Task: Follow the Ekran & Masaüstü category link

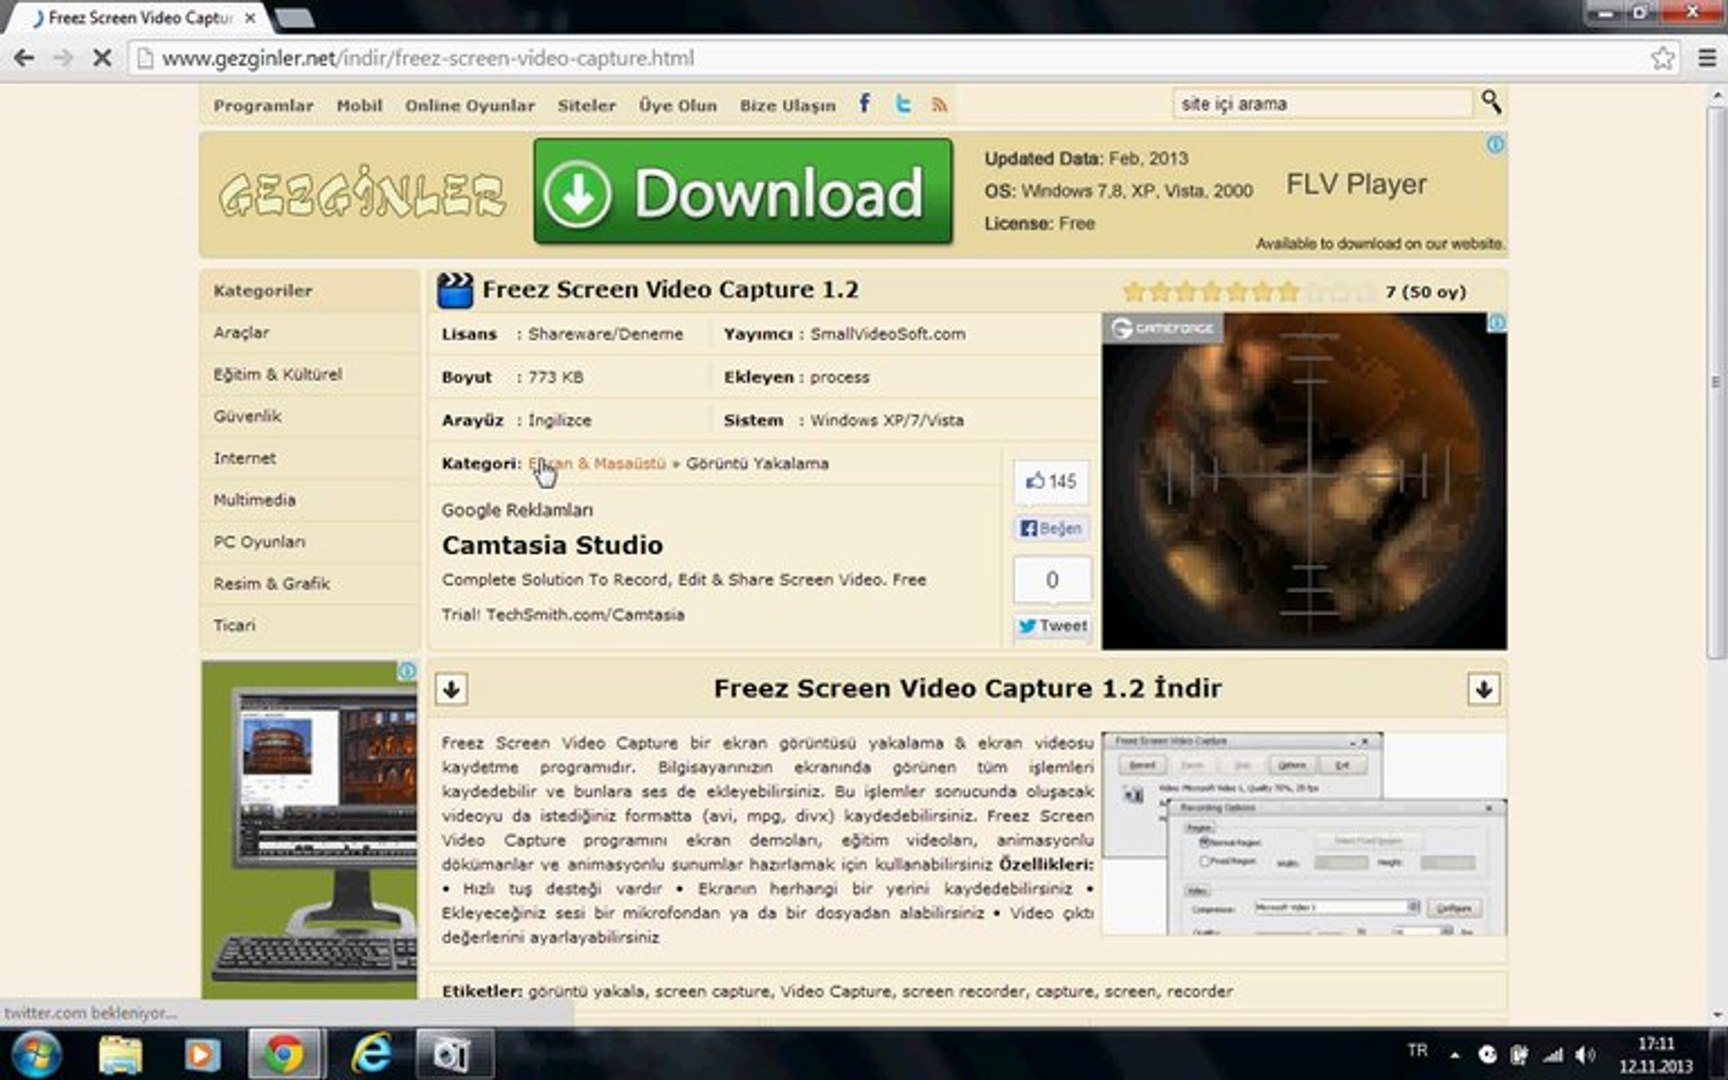Action: coord(597,463)
